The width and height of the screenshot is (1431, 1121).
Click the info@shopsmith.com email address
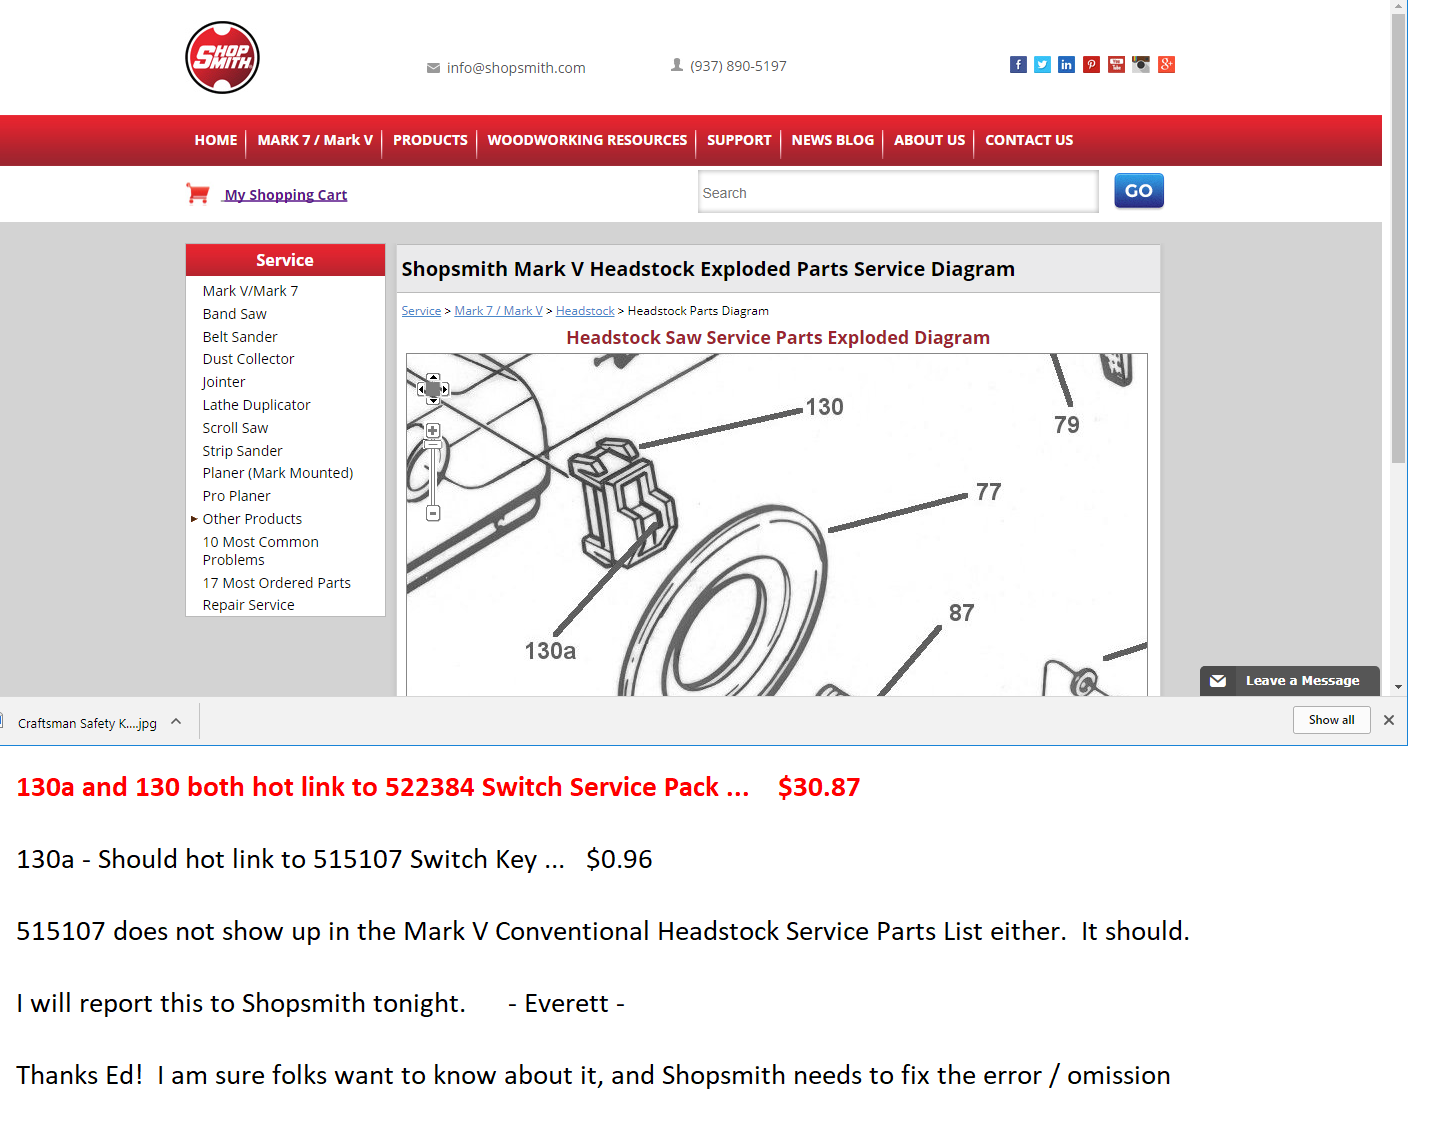click(x=516, y=68)
